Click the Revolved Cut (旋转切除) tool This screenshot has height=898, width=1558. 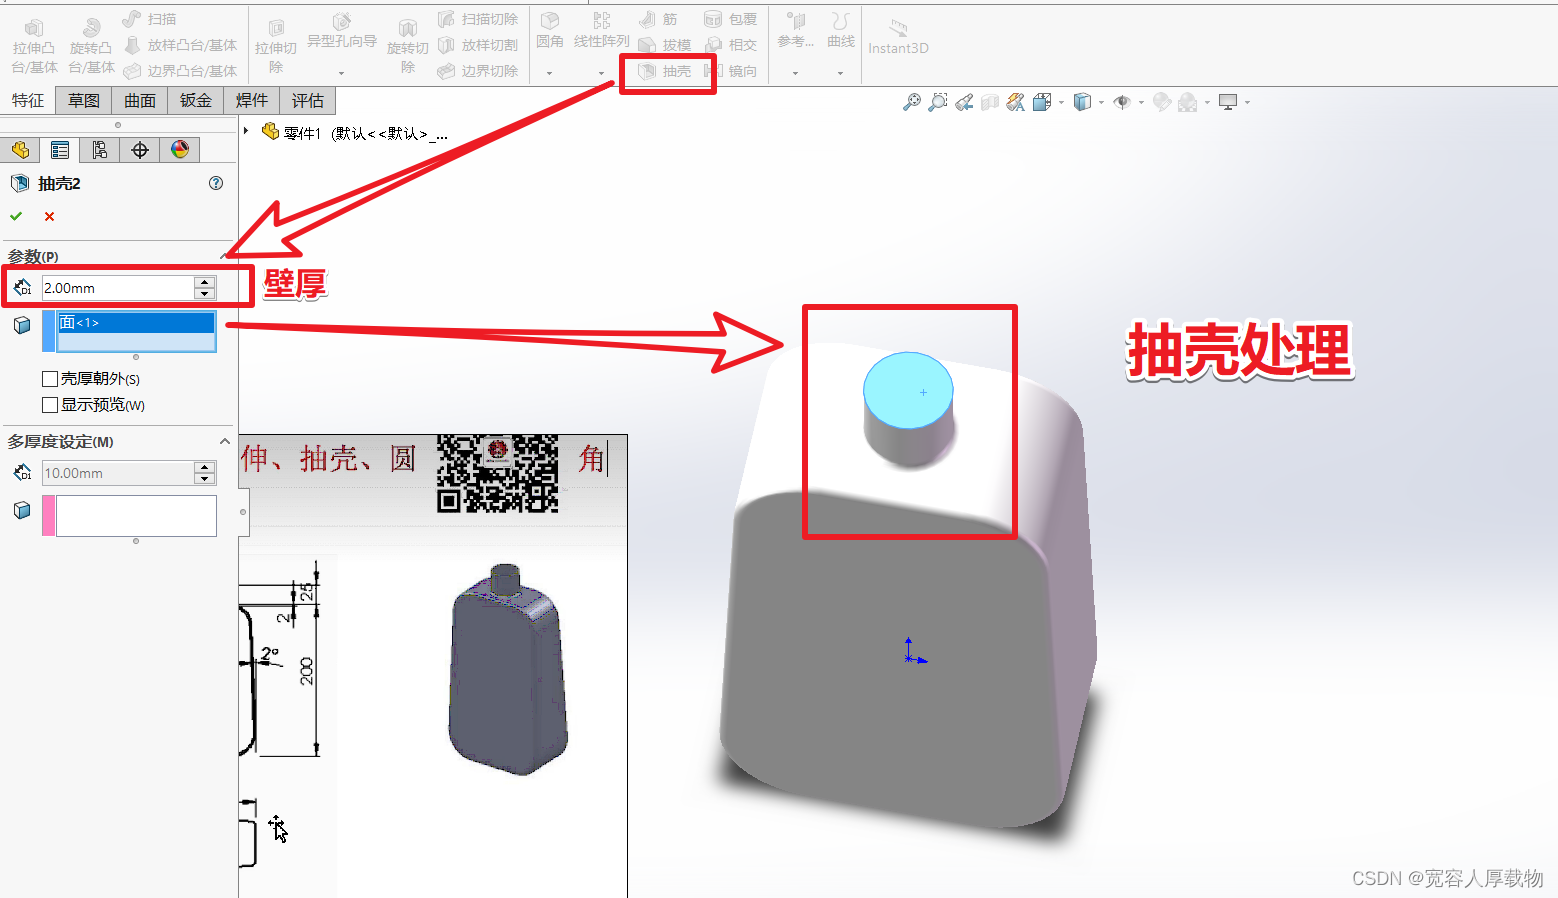click(x=407, y=47)
